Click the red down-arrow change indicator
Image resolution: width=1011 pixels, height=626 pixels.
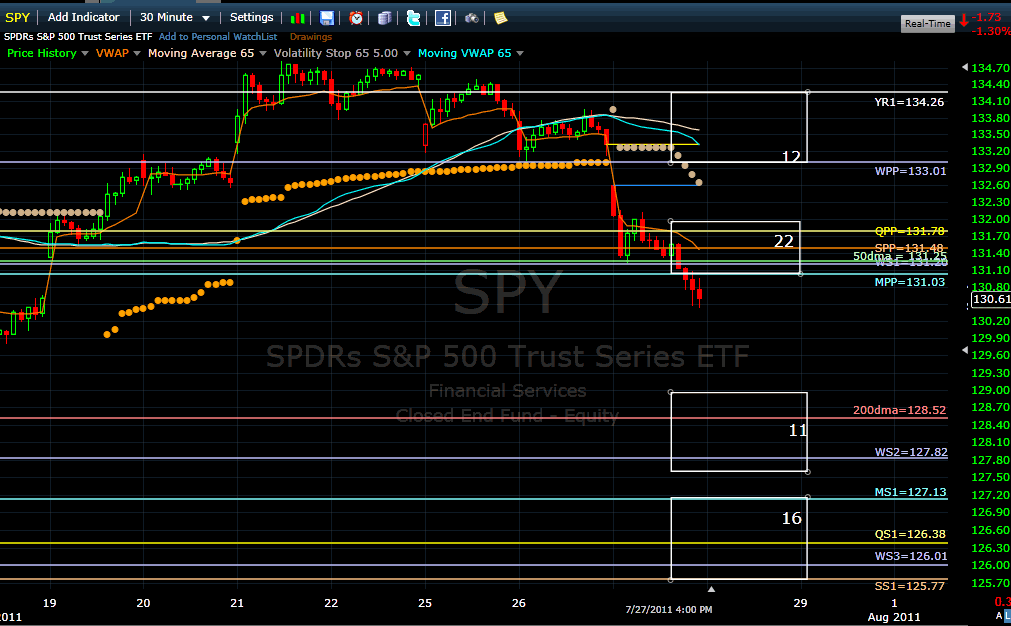(x=964, y=21)
